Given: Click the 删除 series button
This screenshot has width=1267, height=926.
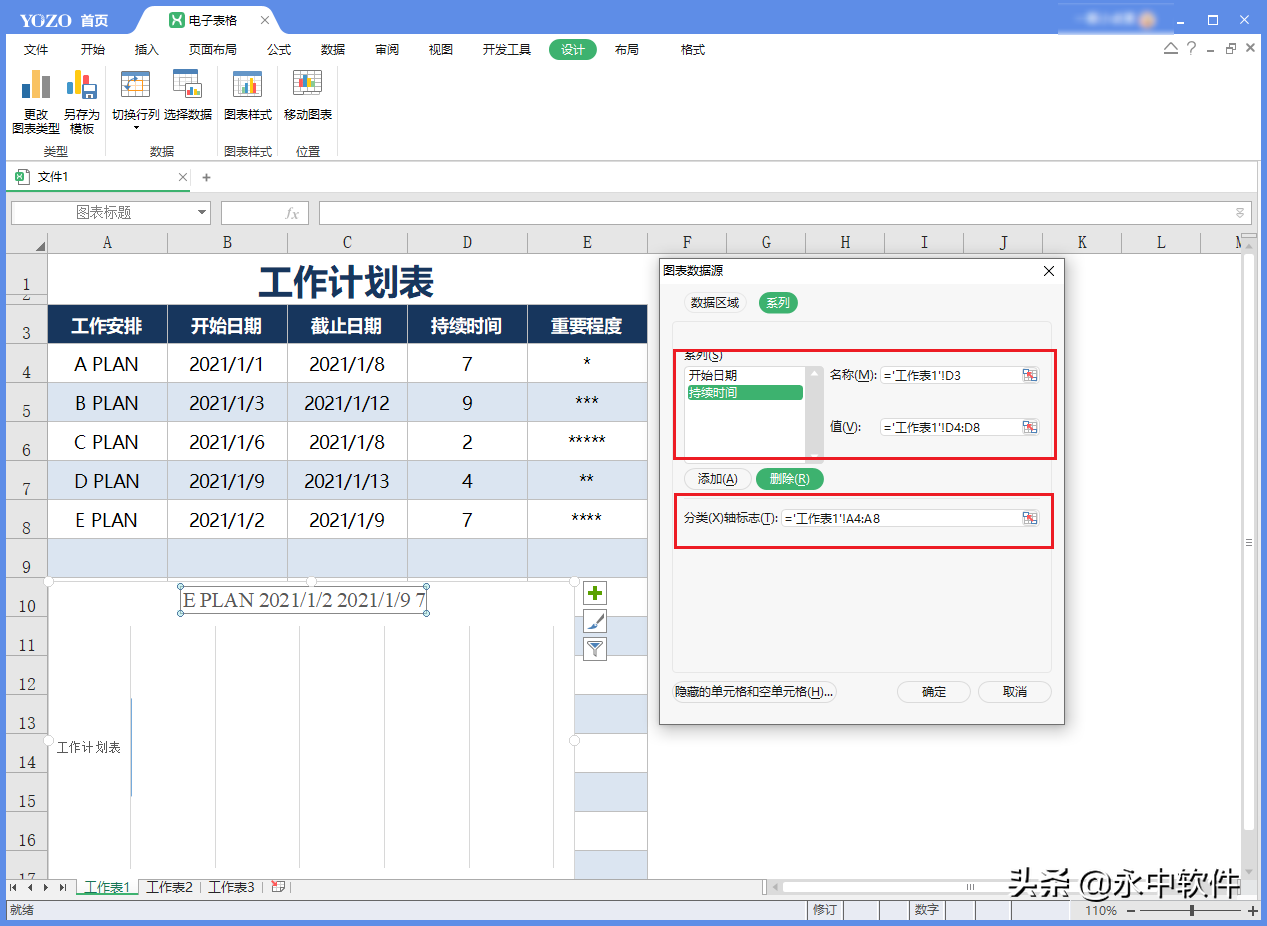Looking at the screenshot, I should [789, 479].
